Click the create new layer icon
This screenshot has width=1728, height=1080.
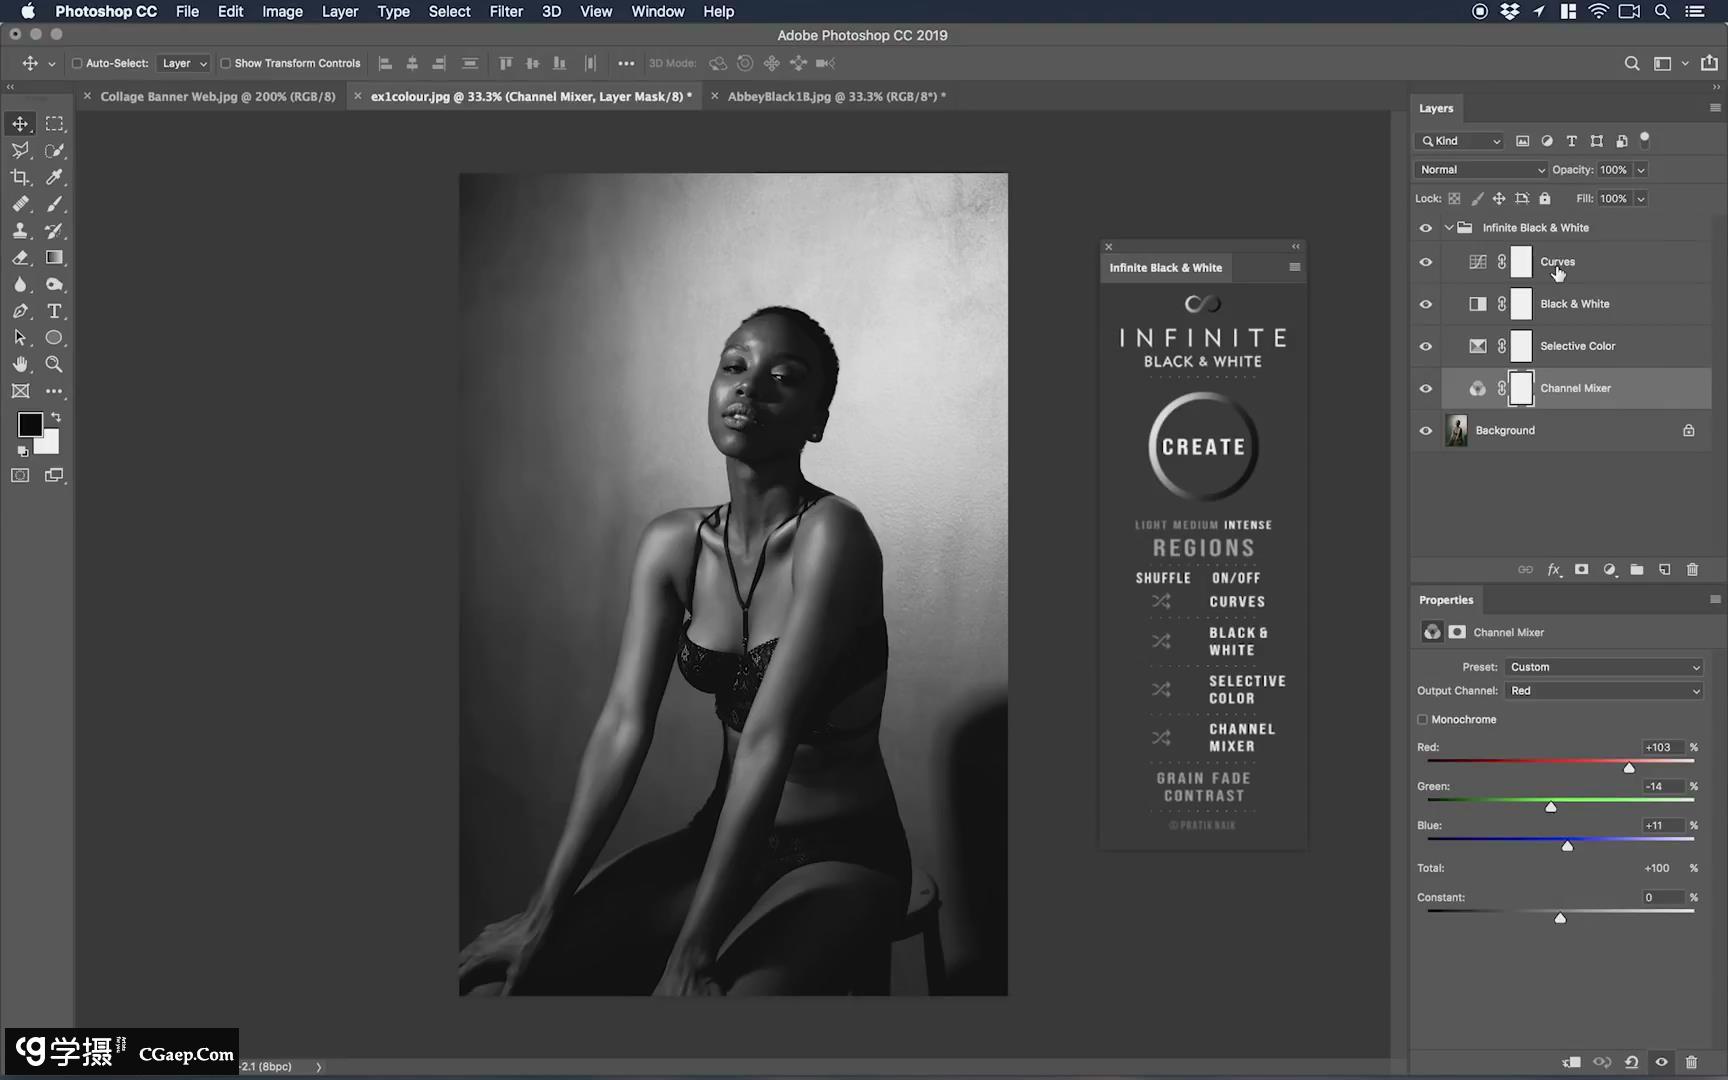pyautogui.click(x=1664, y=570)
